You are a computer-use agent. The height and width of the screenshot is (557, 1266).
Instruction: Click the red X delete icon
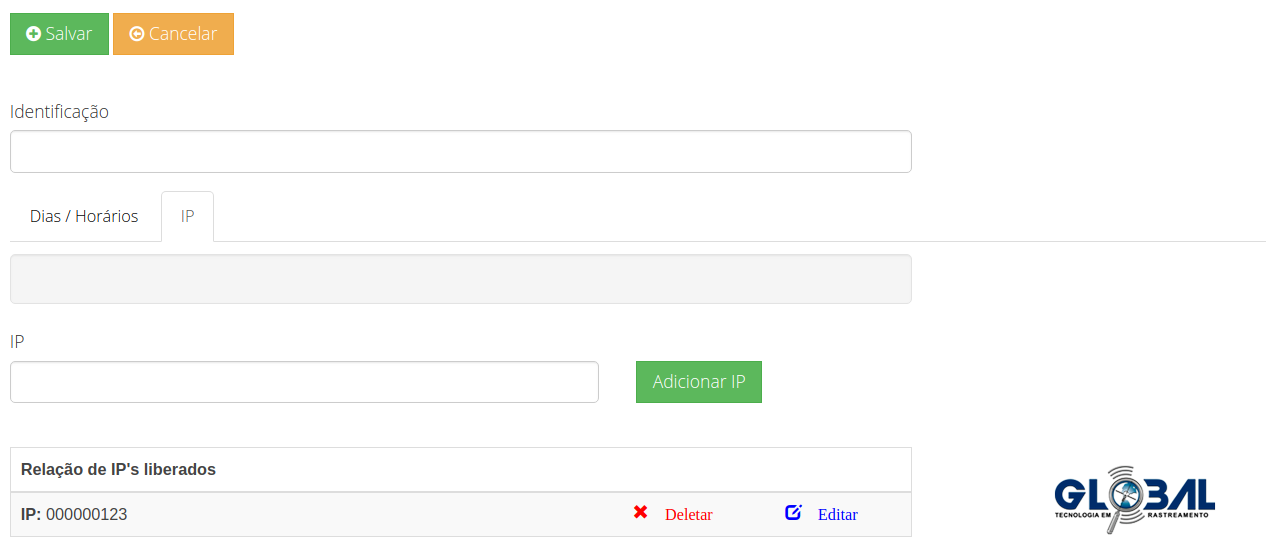point(641,512)
